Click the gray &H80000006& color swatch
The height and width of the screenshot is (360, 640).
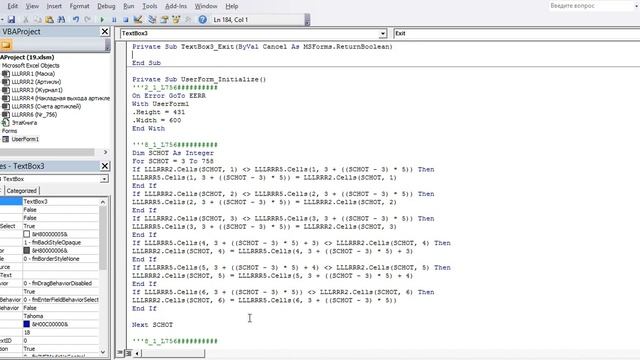27,251
